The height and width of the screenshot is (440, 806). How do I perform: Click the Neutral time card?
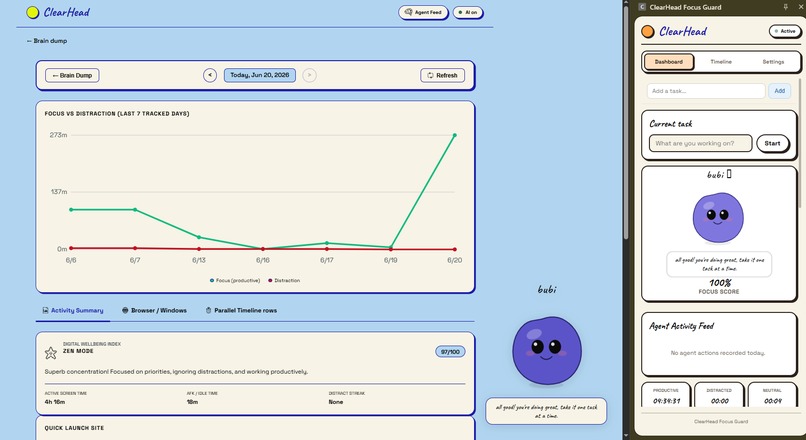tap(772, 396)
